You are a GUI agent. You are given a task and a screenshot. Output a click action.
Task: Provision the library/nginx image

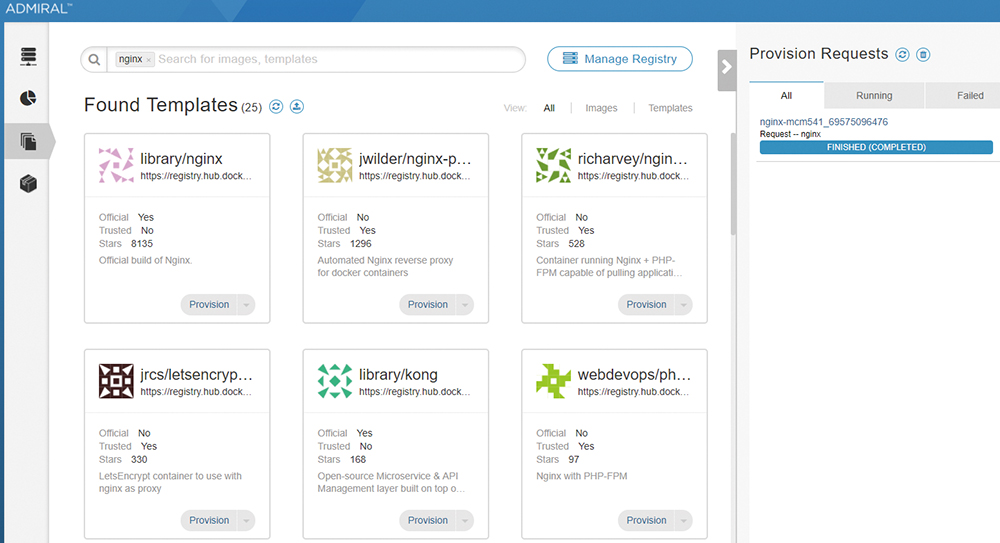tap(209, 304)
